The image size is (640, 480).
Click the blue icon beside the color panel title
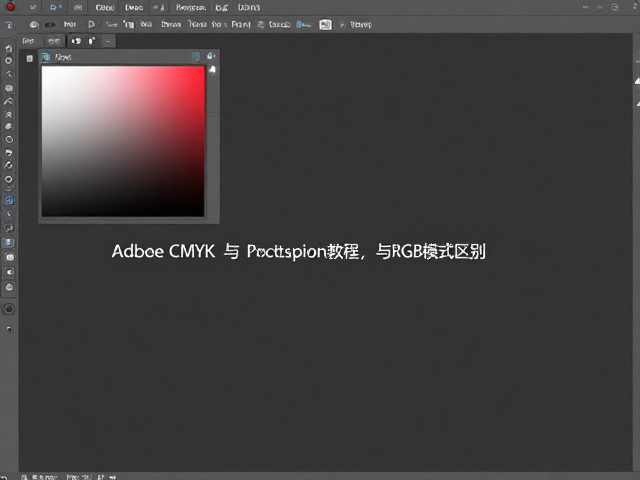46,57
